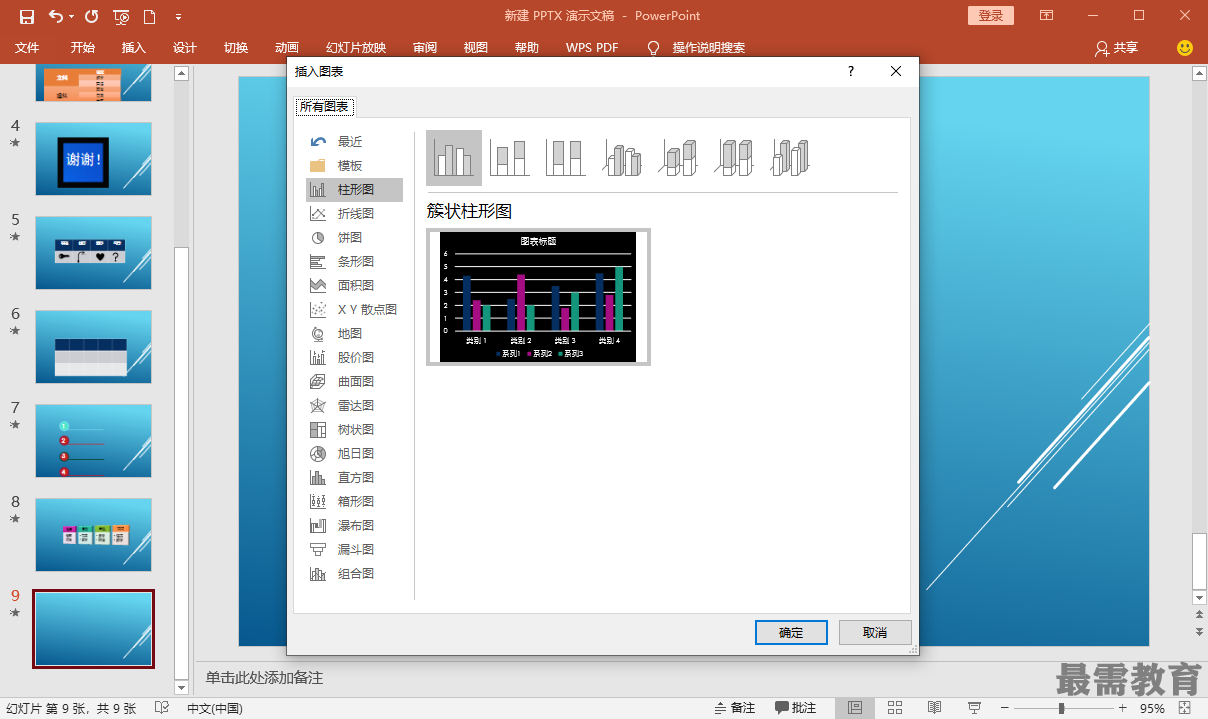Select the 旭日图 sunburst category
This screenshot has width=1208, height=719.
354,454
